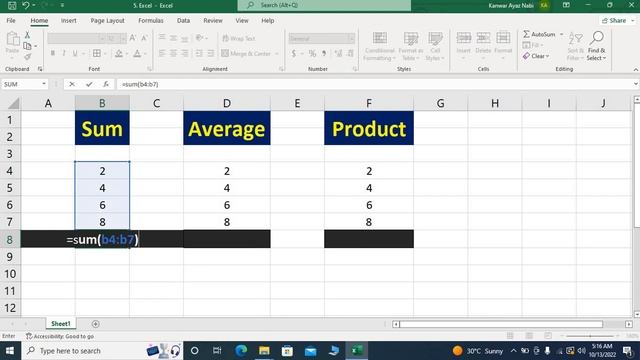Click the Comma Style icon
Image resolution: width=640 pixels, height=360 pixels.
coord(324,53)
